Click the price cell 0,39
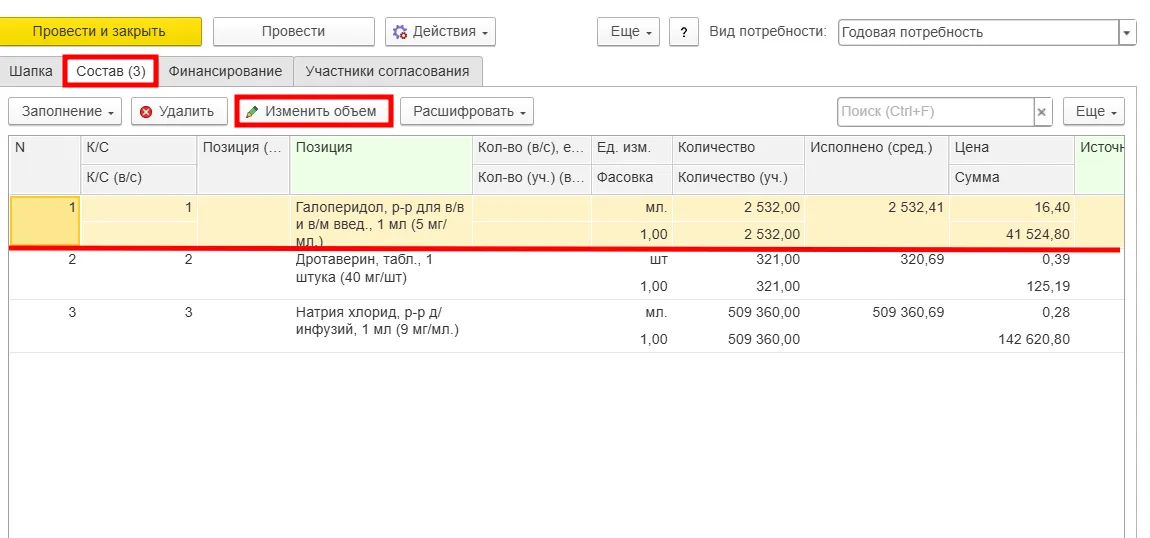 (x=1011, y=259)
